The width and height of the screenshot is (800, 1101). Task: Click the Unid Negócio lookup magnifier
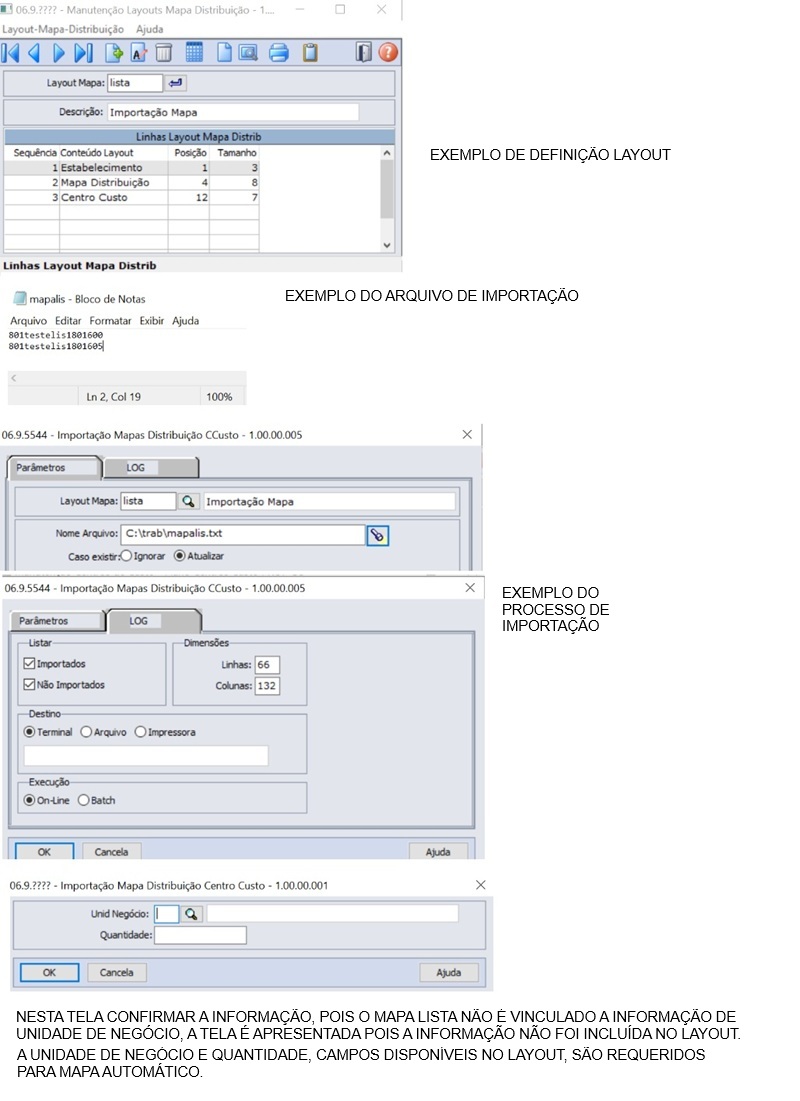point(191,914)
